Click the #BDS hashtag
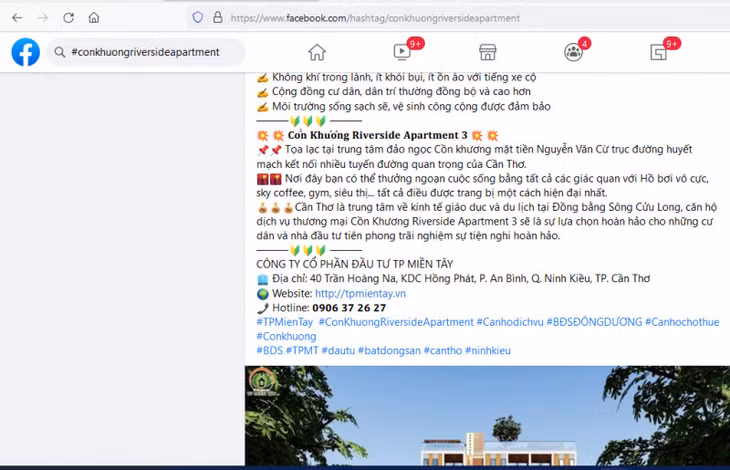 tap(270, 350)
